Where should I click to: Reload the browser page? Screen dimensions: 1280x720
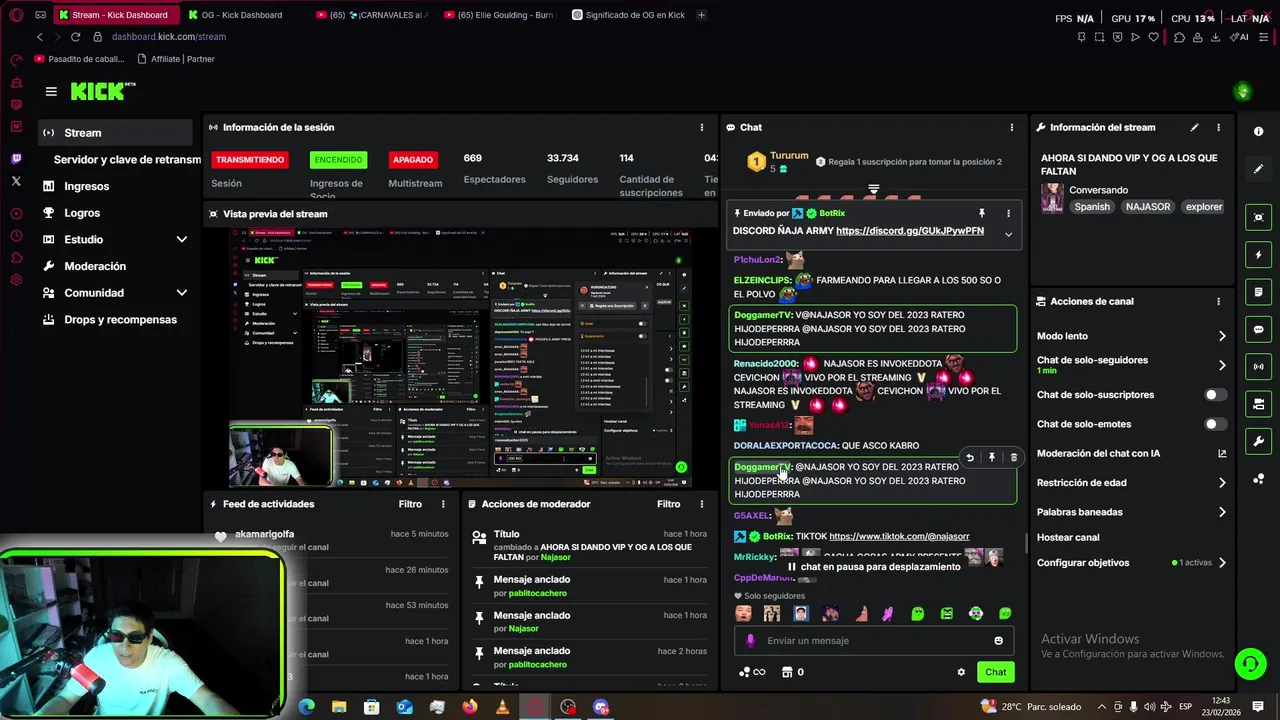[75, 37]
